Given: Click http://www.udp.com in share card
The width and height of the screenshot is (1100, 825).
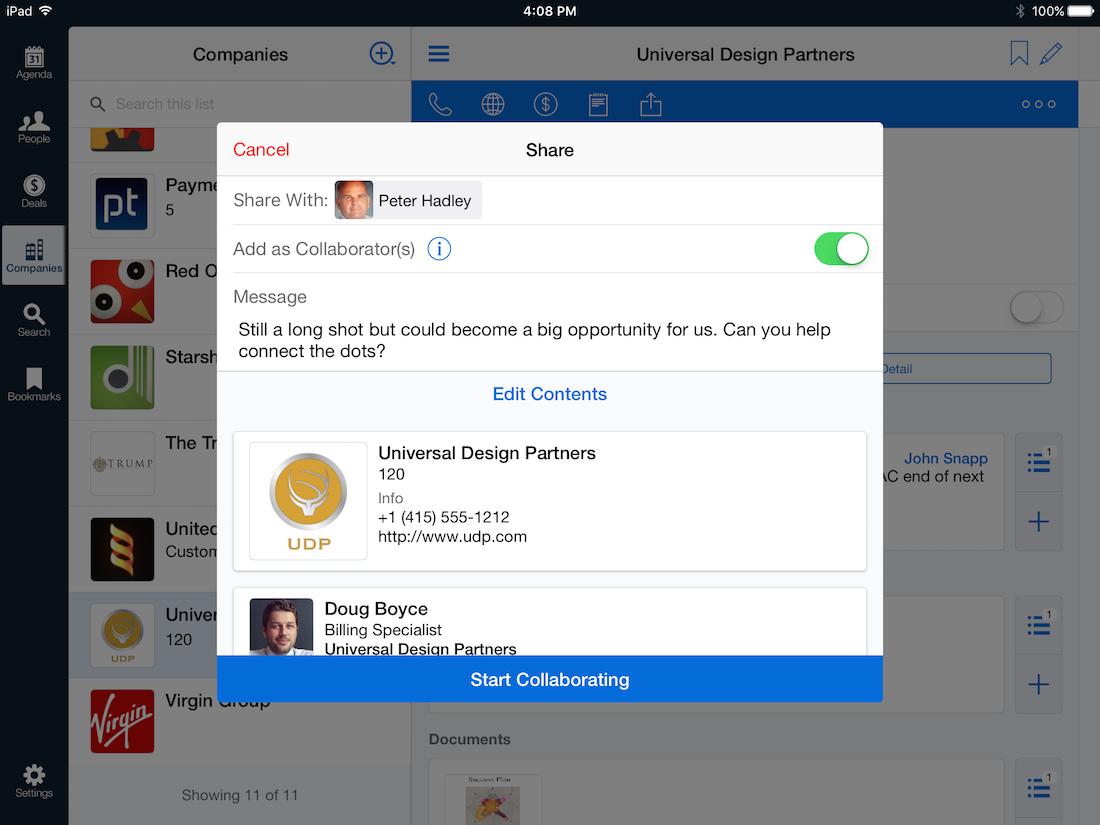Looking at the screenshot, I should click(x=452, y=537).
